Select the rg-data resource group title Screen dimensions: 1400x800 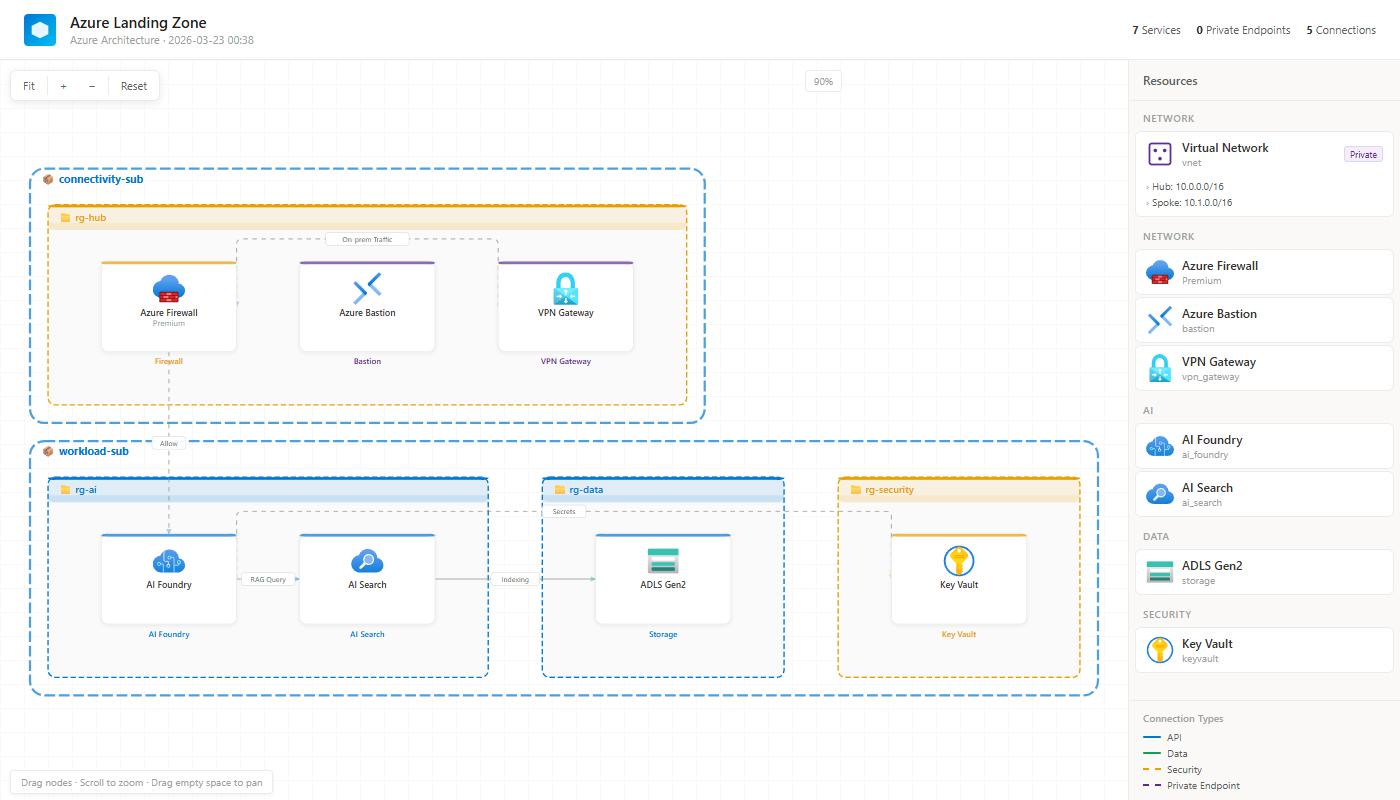pyautogui.click(x=586, y=490)
